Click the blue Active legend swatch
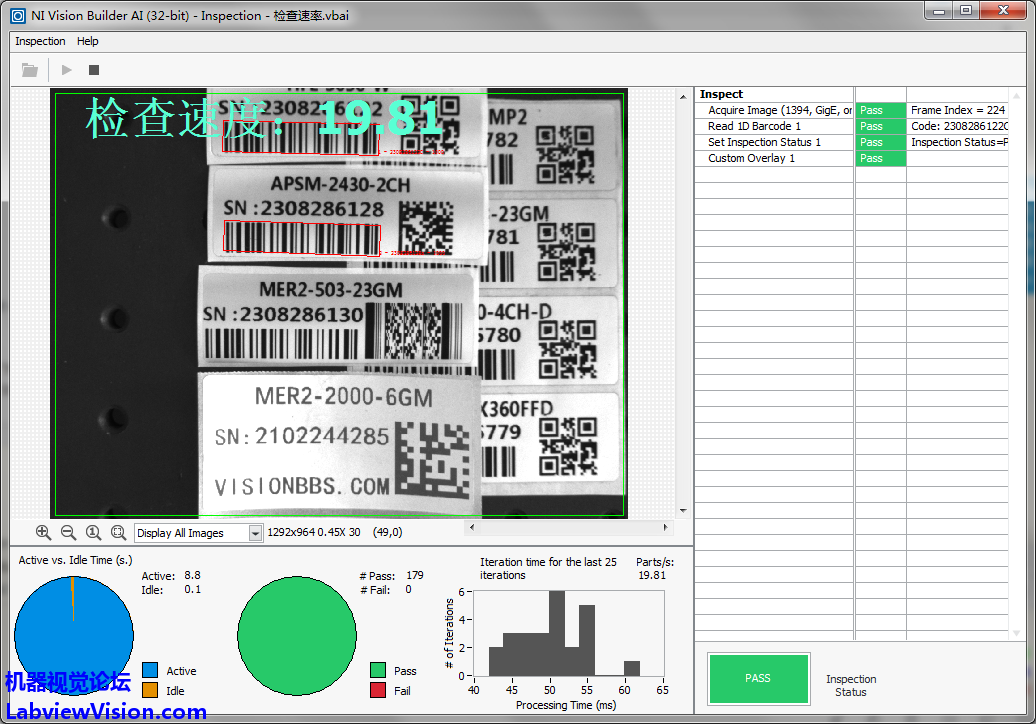 [x=150, y=671]
